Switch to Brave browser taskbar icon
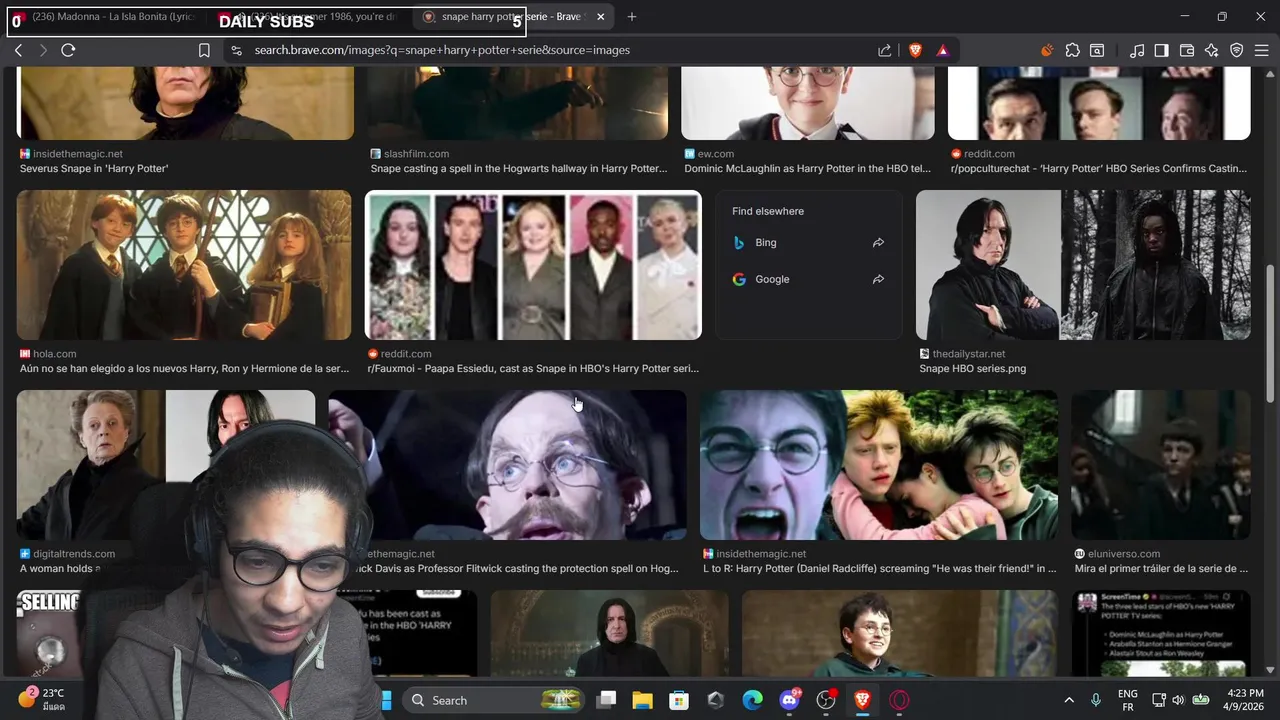 862,700
